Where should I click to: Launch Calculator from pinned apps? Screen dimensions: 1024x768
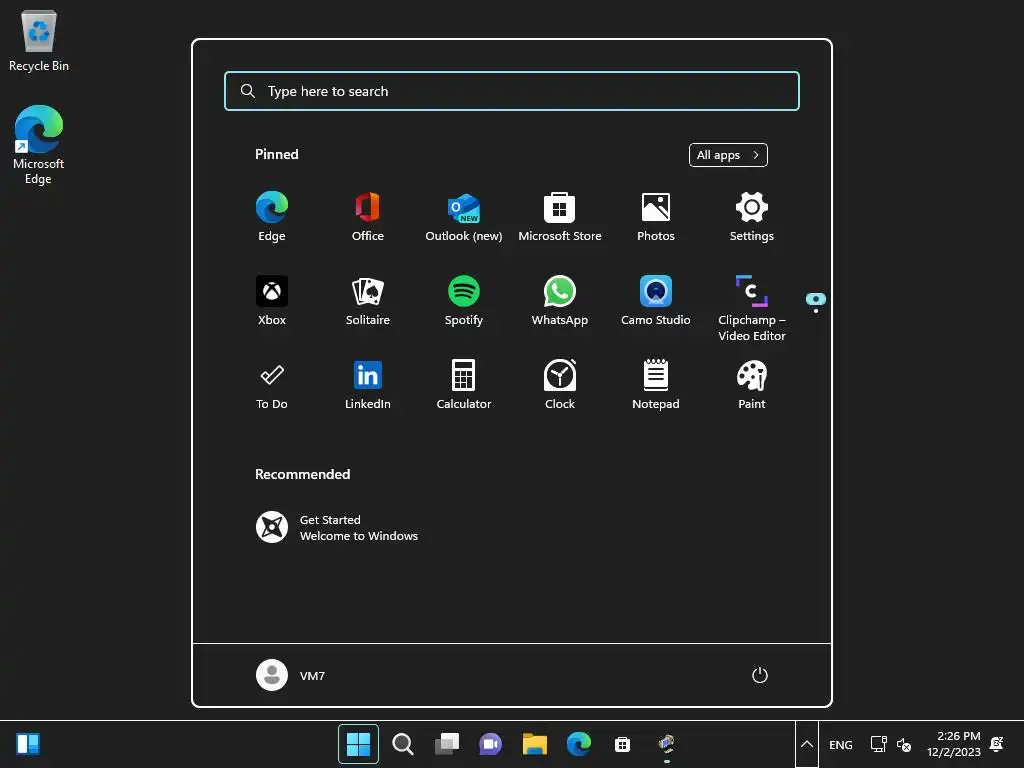(x=464, y=385)
